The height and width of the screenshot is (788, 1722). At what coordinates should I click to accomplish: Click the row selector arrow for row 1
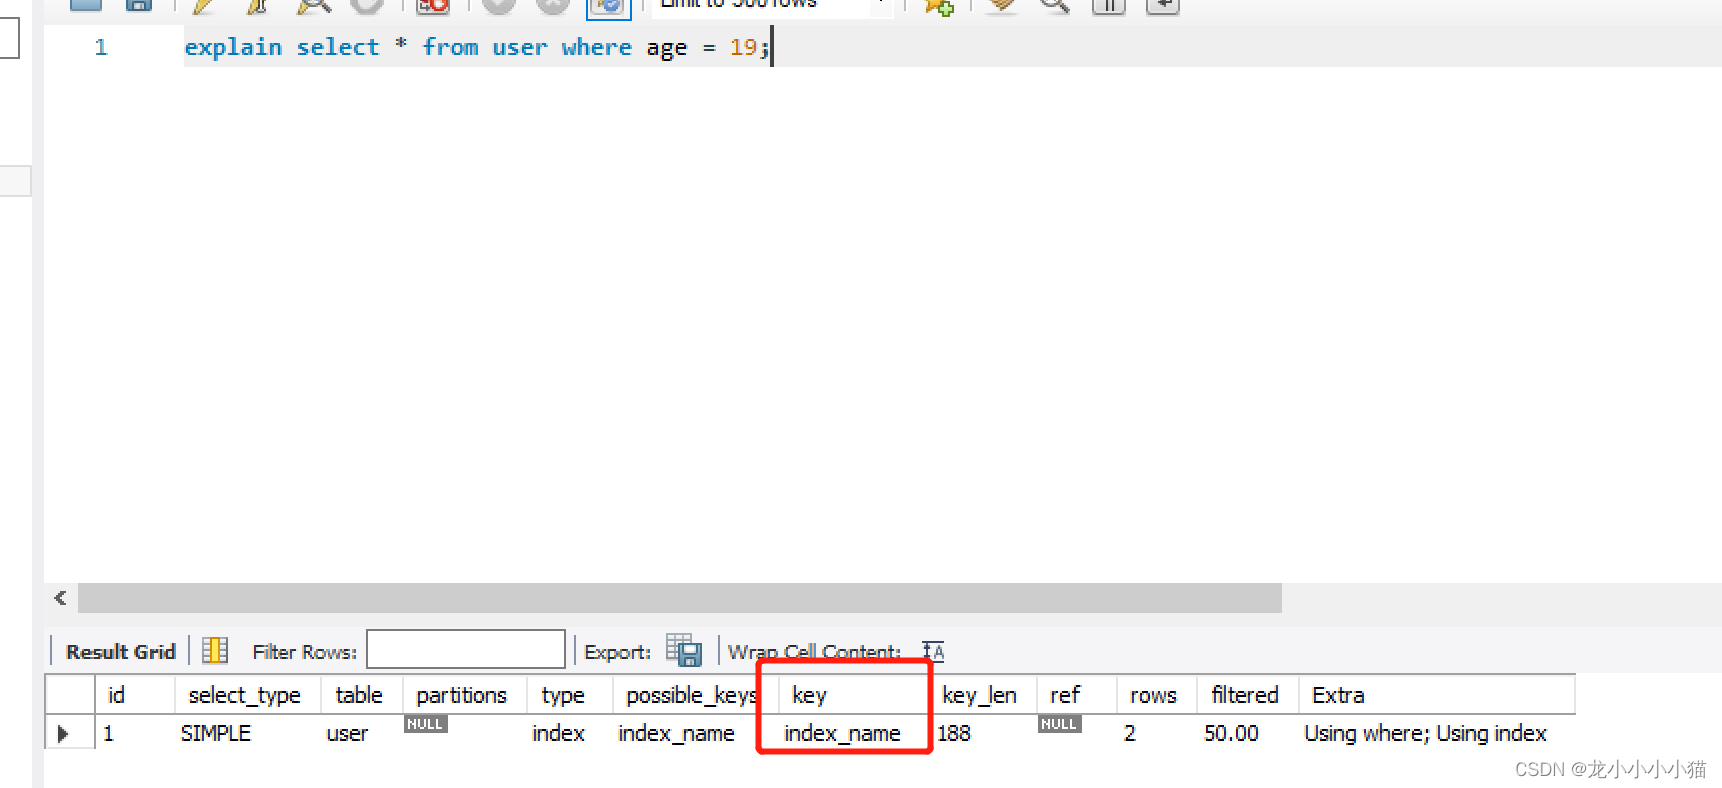point(63,734)
